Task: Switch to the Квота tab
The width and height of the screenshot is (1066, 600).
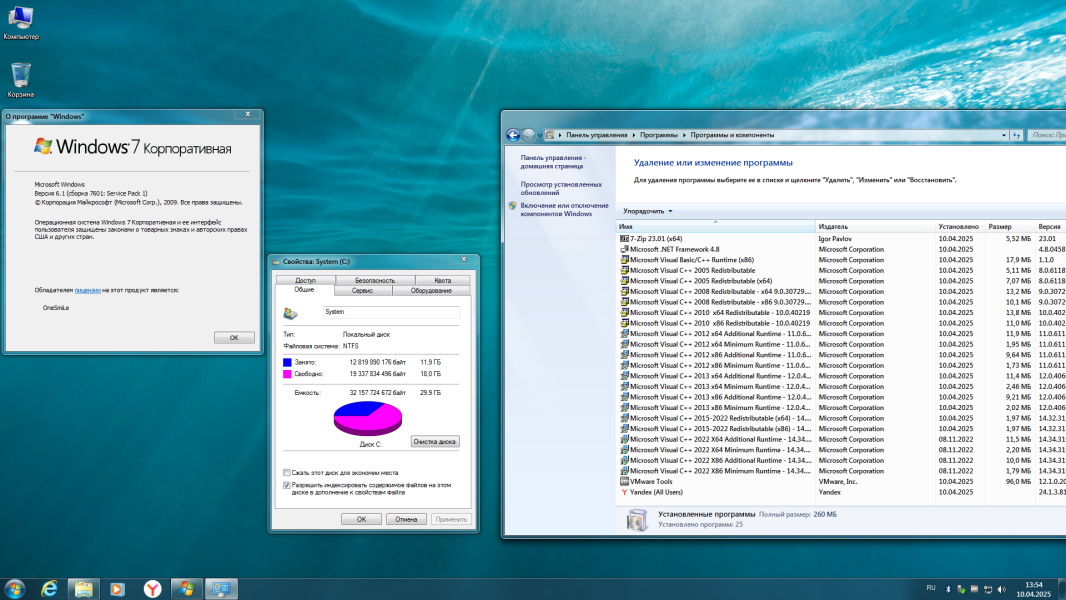Action: pyautogui.click(x=443, y=280)
